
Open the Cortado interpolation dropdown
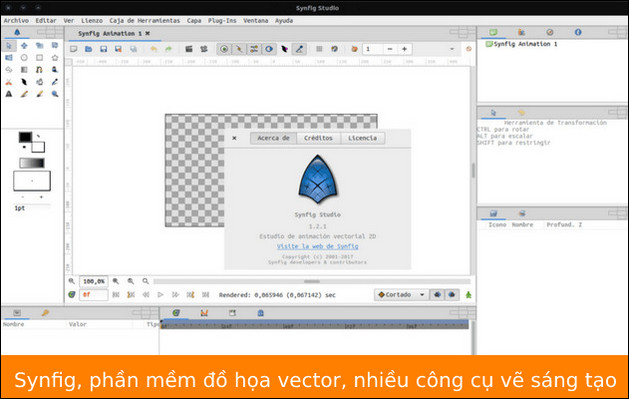[x=401, y=295]
